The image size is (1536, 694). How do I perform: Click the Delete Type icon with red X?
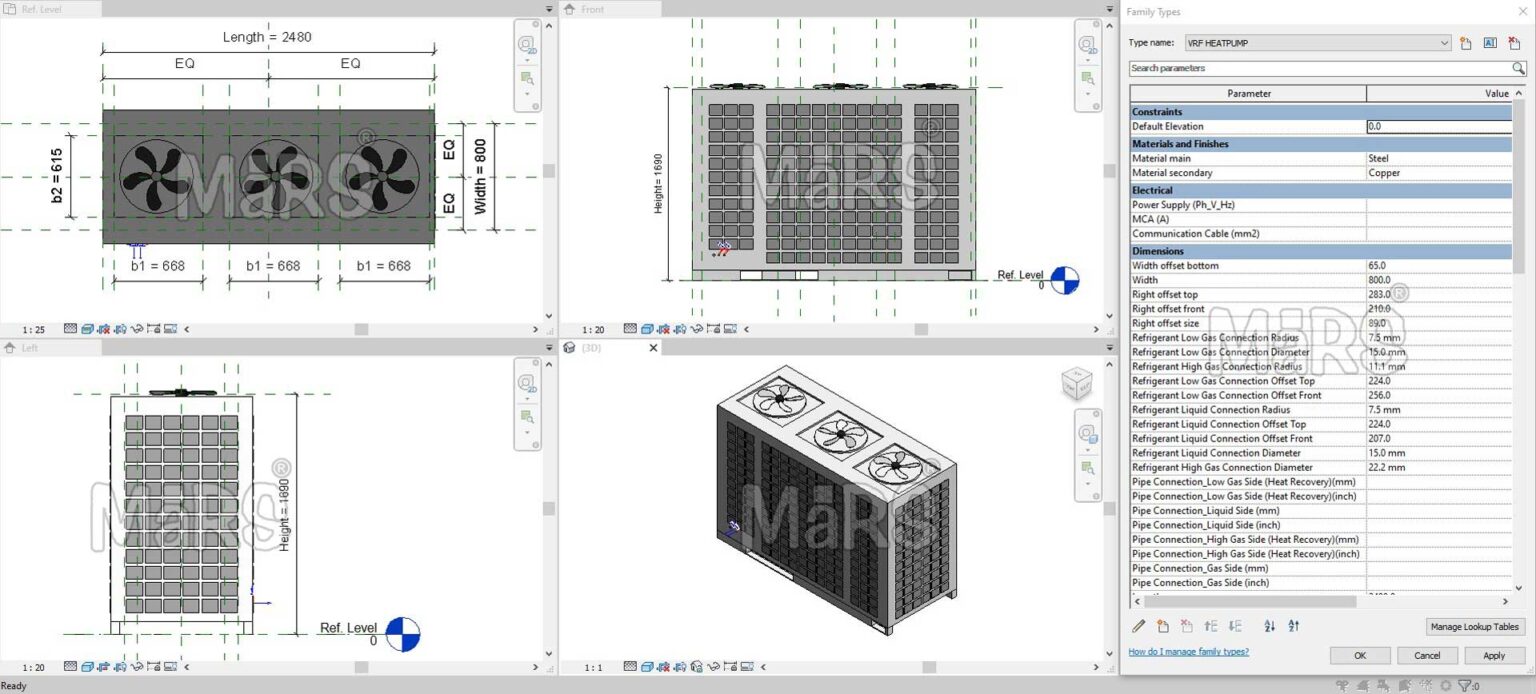click(1514, 43)
